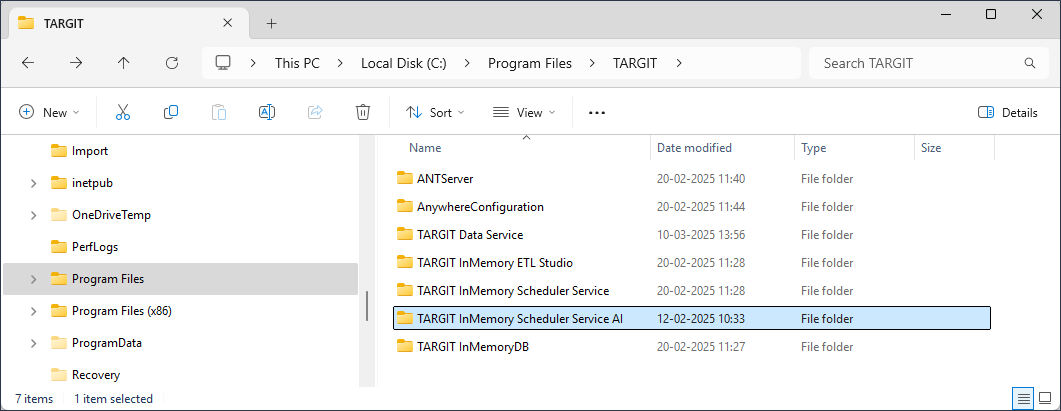Go up one folder level
This screenshot has height=411, width=1061.
pos(123,63)
